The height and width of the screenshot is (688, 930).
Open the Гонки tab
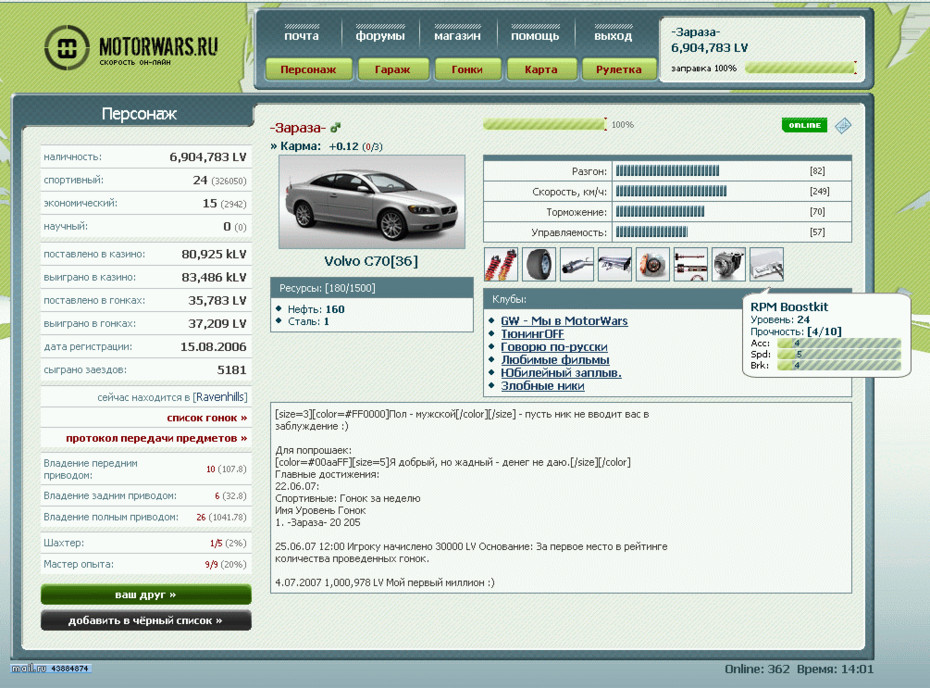coord(467,69)
